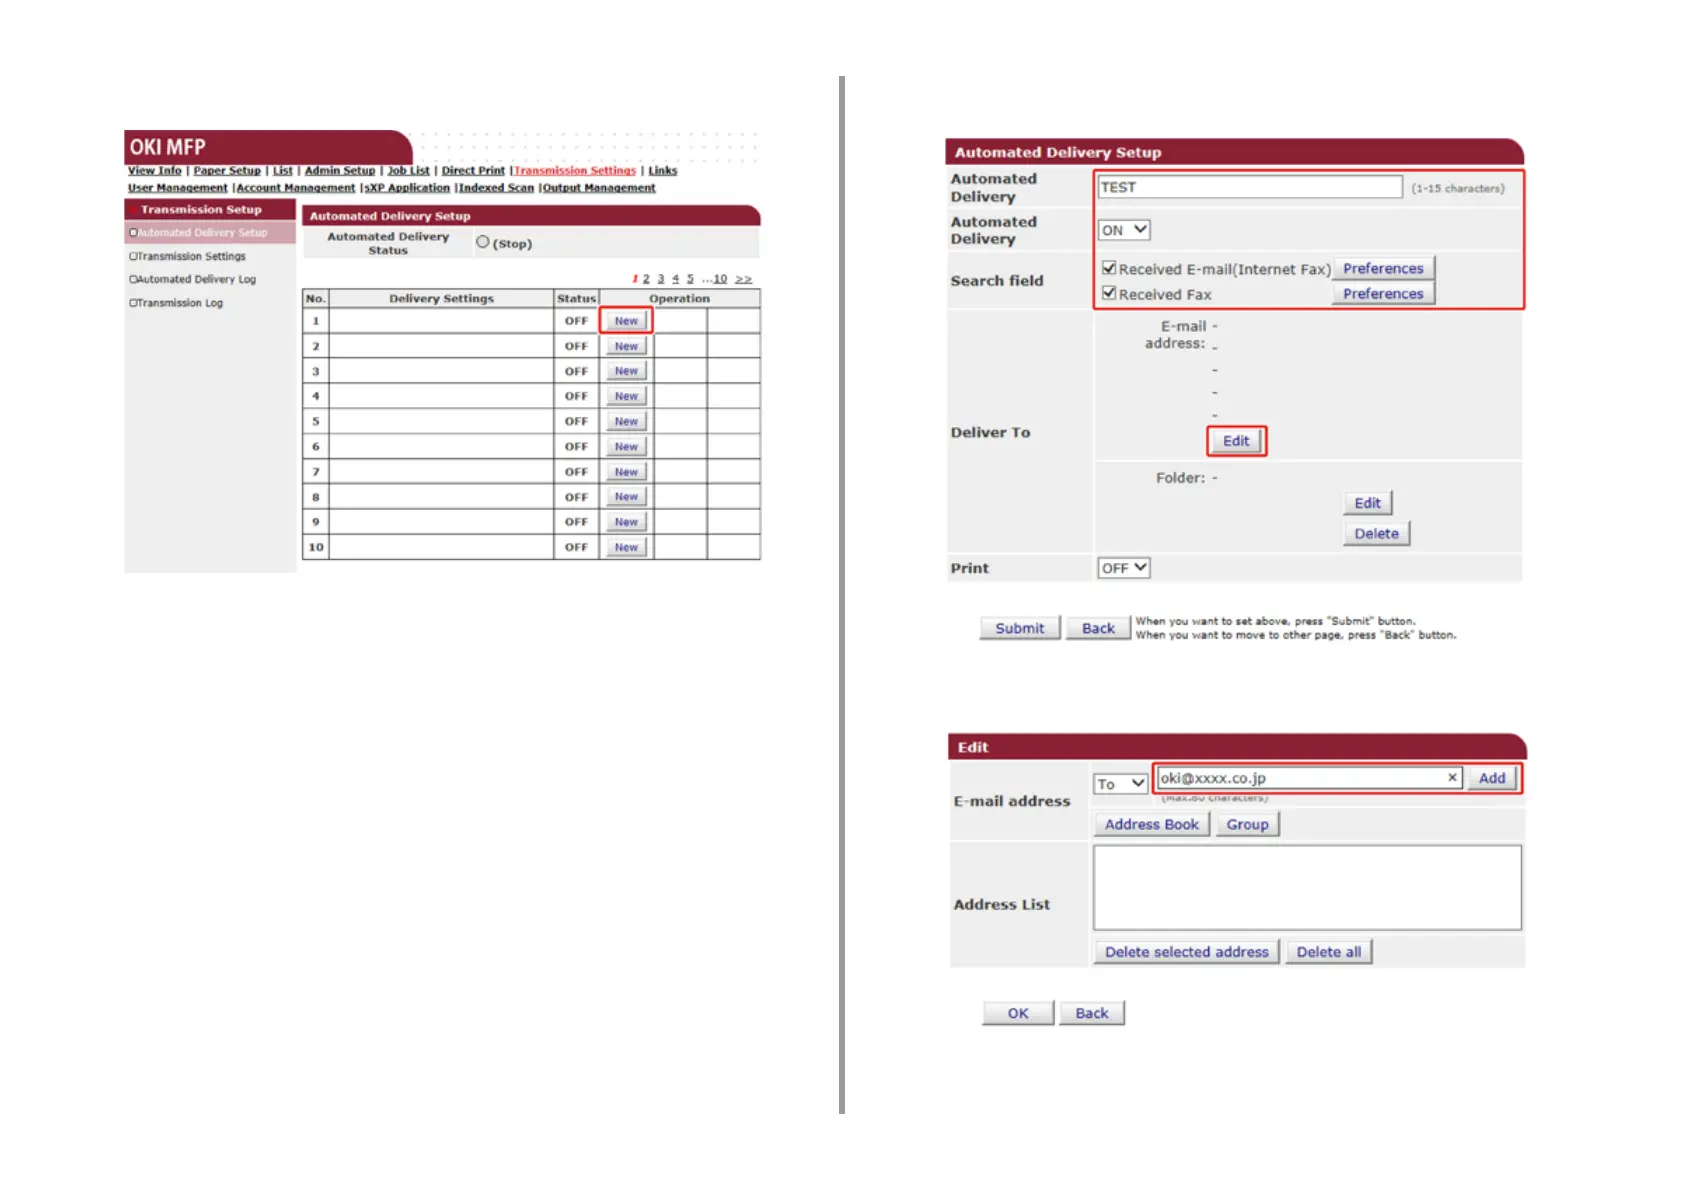Open the Admin Setup menu link

tap(340, 171)
